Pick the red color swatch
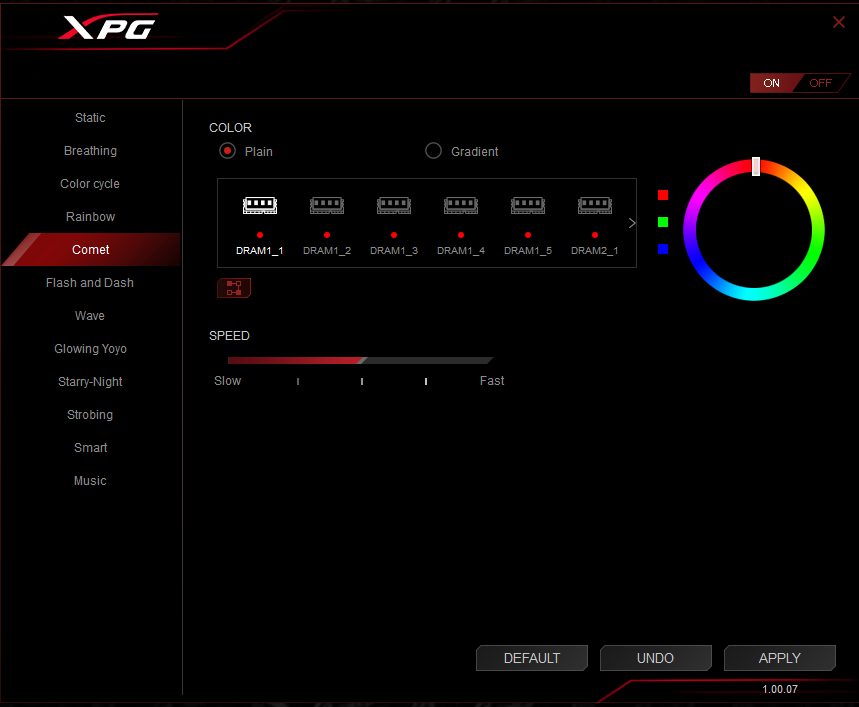Viewport: 859px width, 707px height. pos(663,195)
